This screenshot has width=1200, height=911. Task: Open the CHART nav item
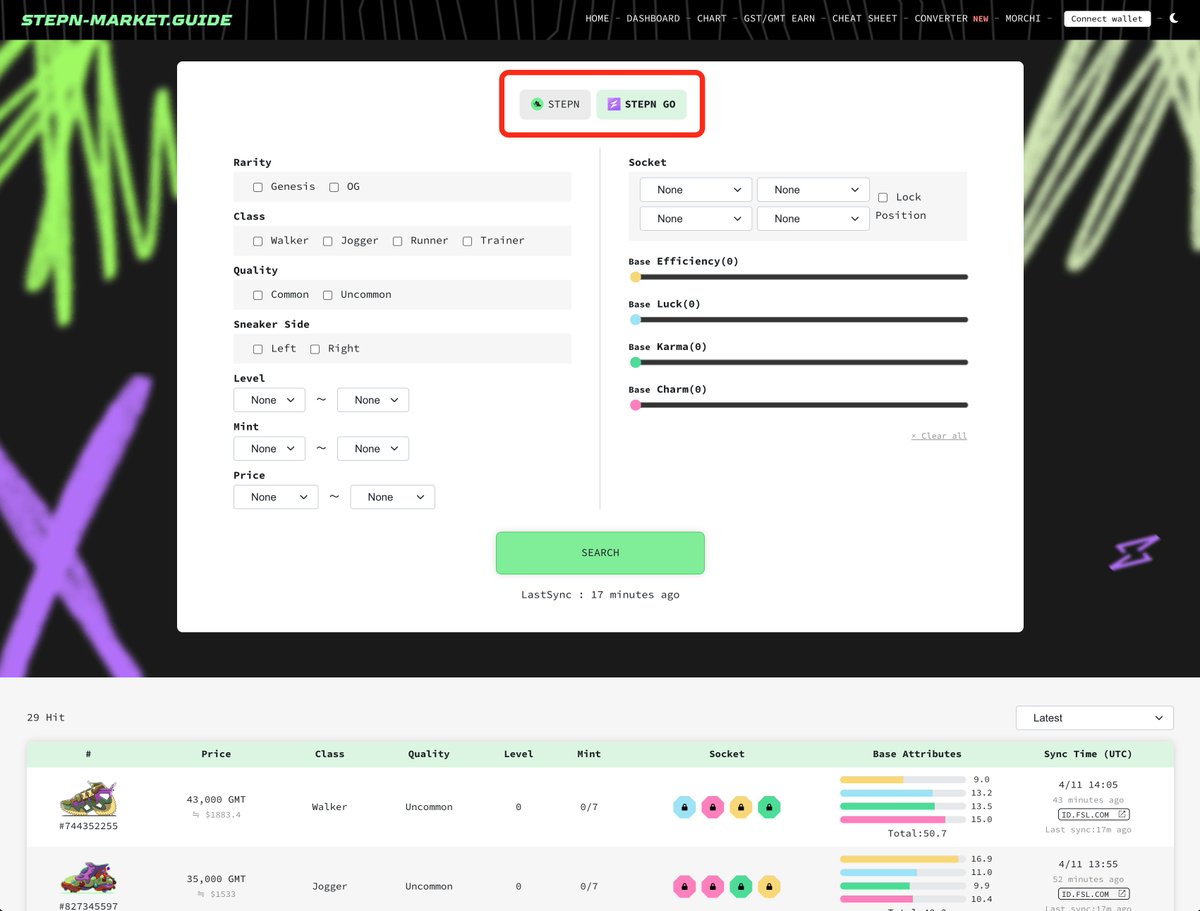[x=712, y=19]
